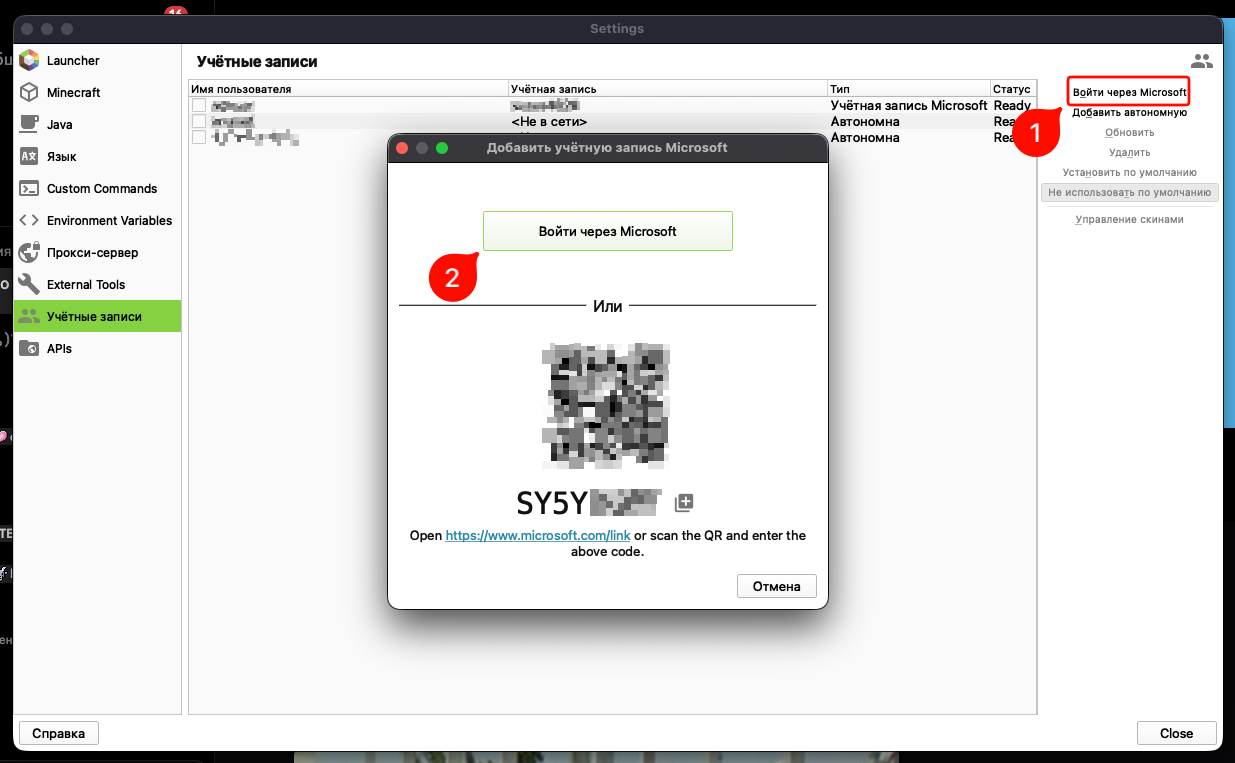This screenshot has height=763, width=1235.
Task: Open the microsoft.com/link hyperlink
Action: [537, 535]
